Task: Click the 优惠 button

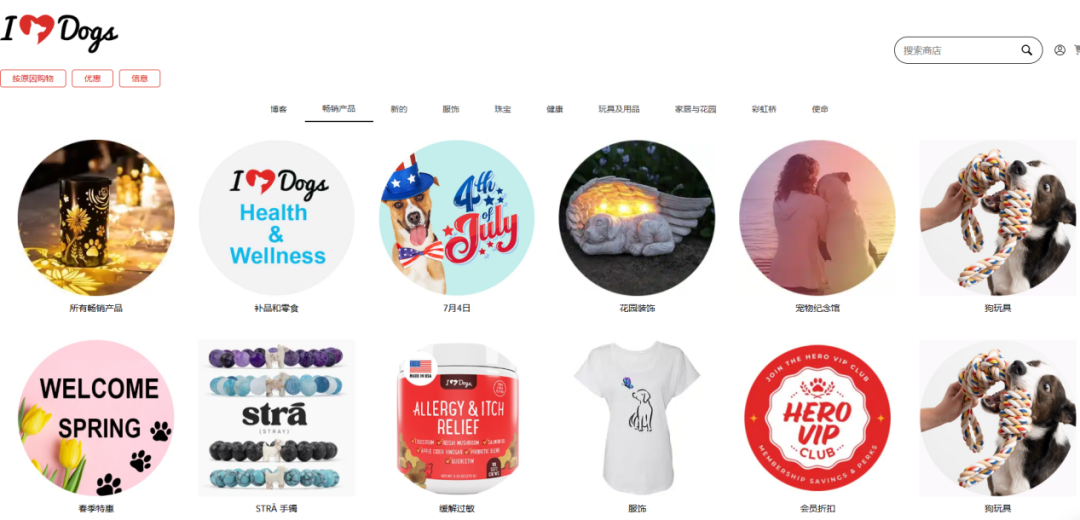Action: [x=92, y=79]
